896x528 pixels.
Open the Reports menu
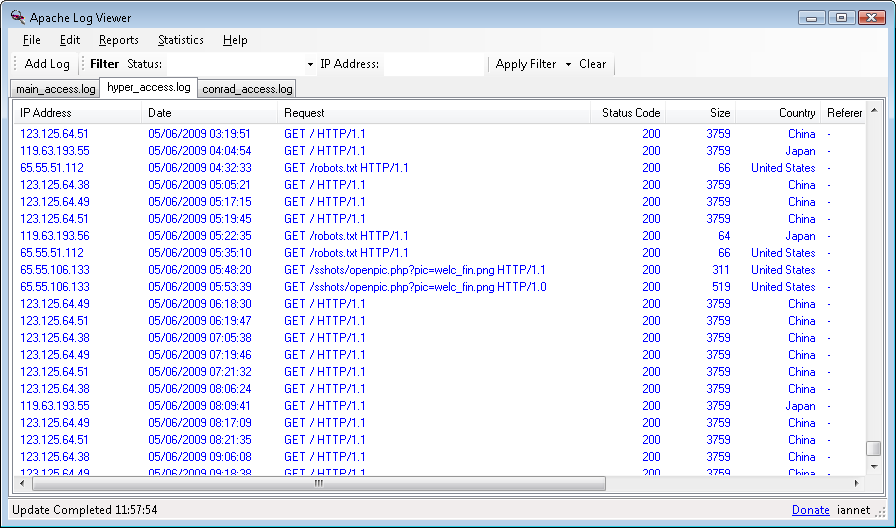(118, 40)
